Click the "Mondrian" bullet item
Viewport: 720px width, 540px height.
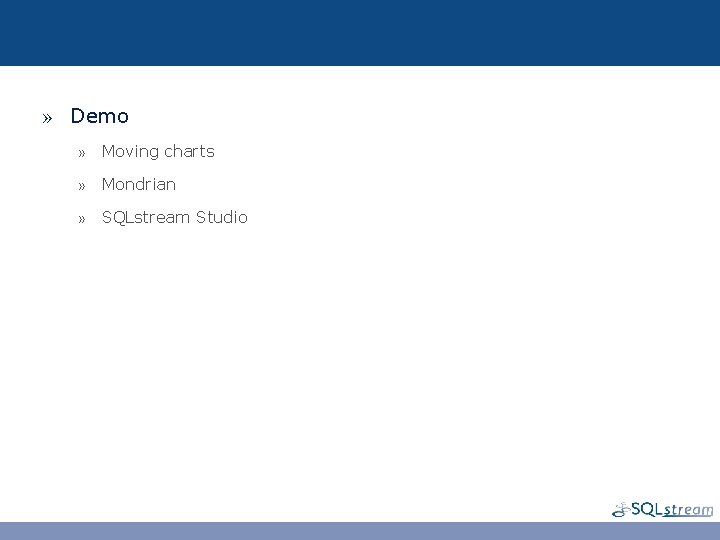point(139,185)
